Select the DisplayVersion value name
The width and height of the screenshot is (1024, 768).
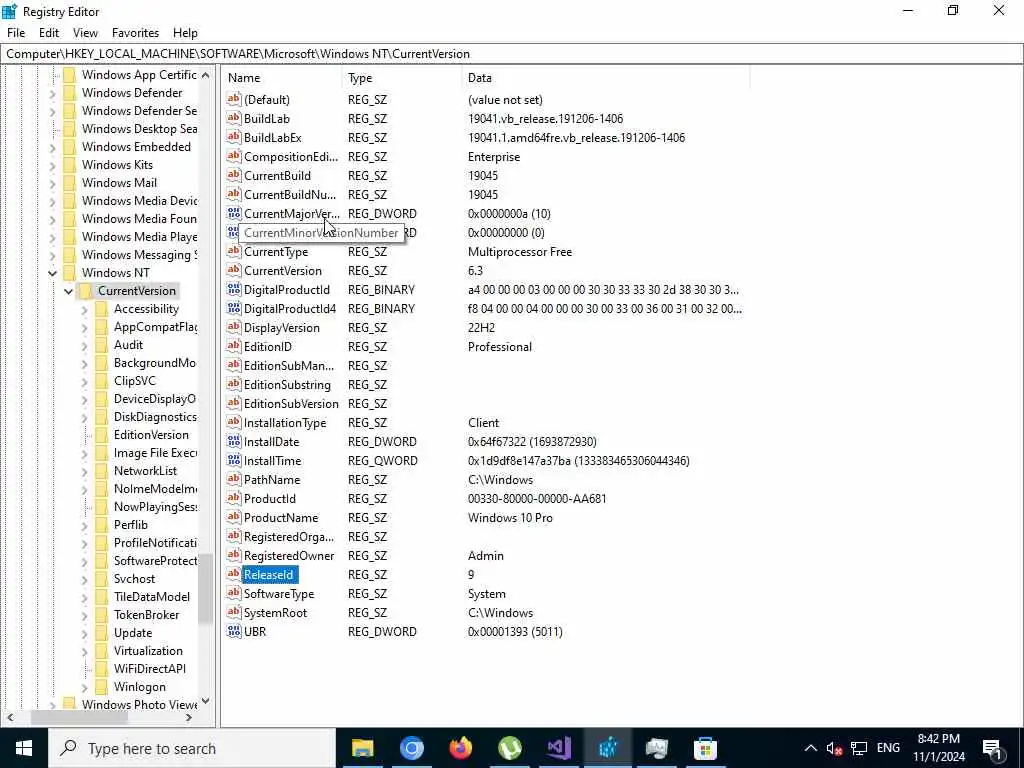pos(281,327)
